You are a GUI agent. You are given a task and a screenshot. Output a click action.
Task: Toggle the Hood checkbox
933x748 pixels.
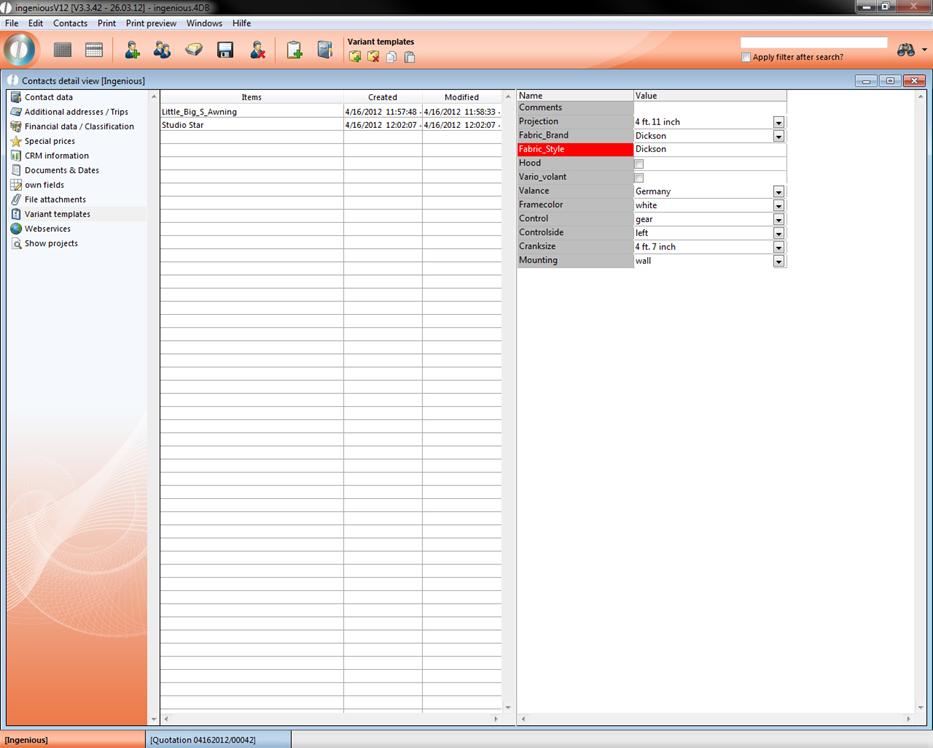[x=639, y=164]
